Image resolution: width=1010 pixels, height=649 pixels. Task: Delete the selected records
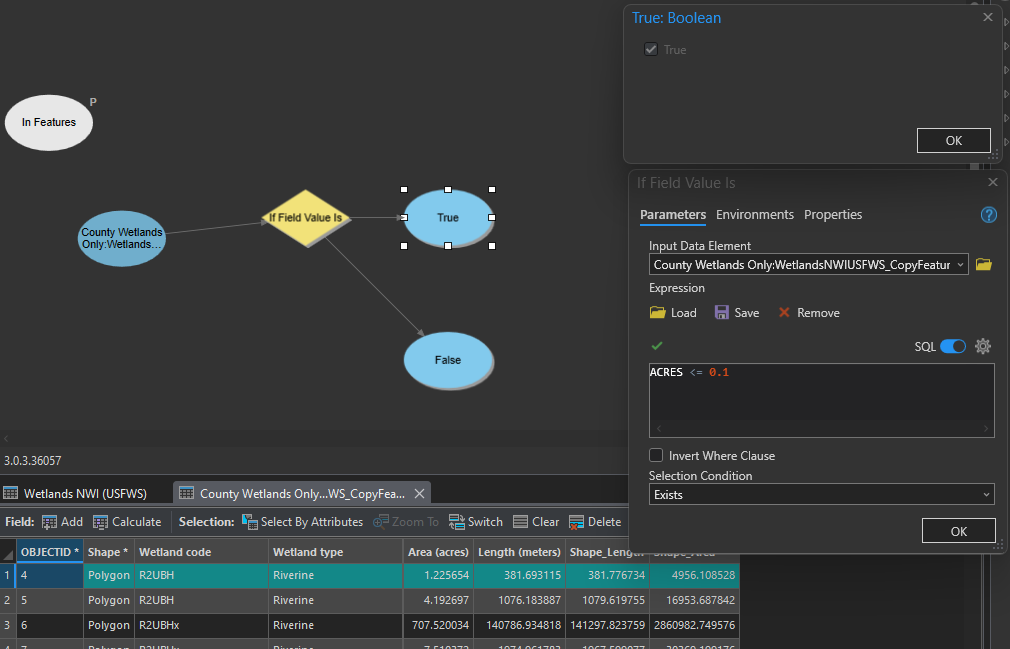click(595, 521)
